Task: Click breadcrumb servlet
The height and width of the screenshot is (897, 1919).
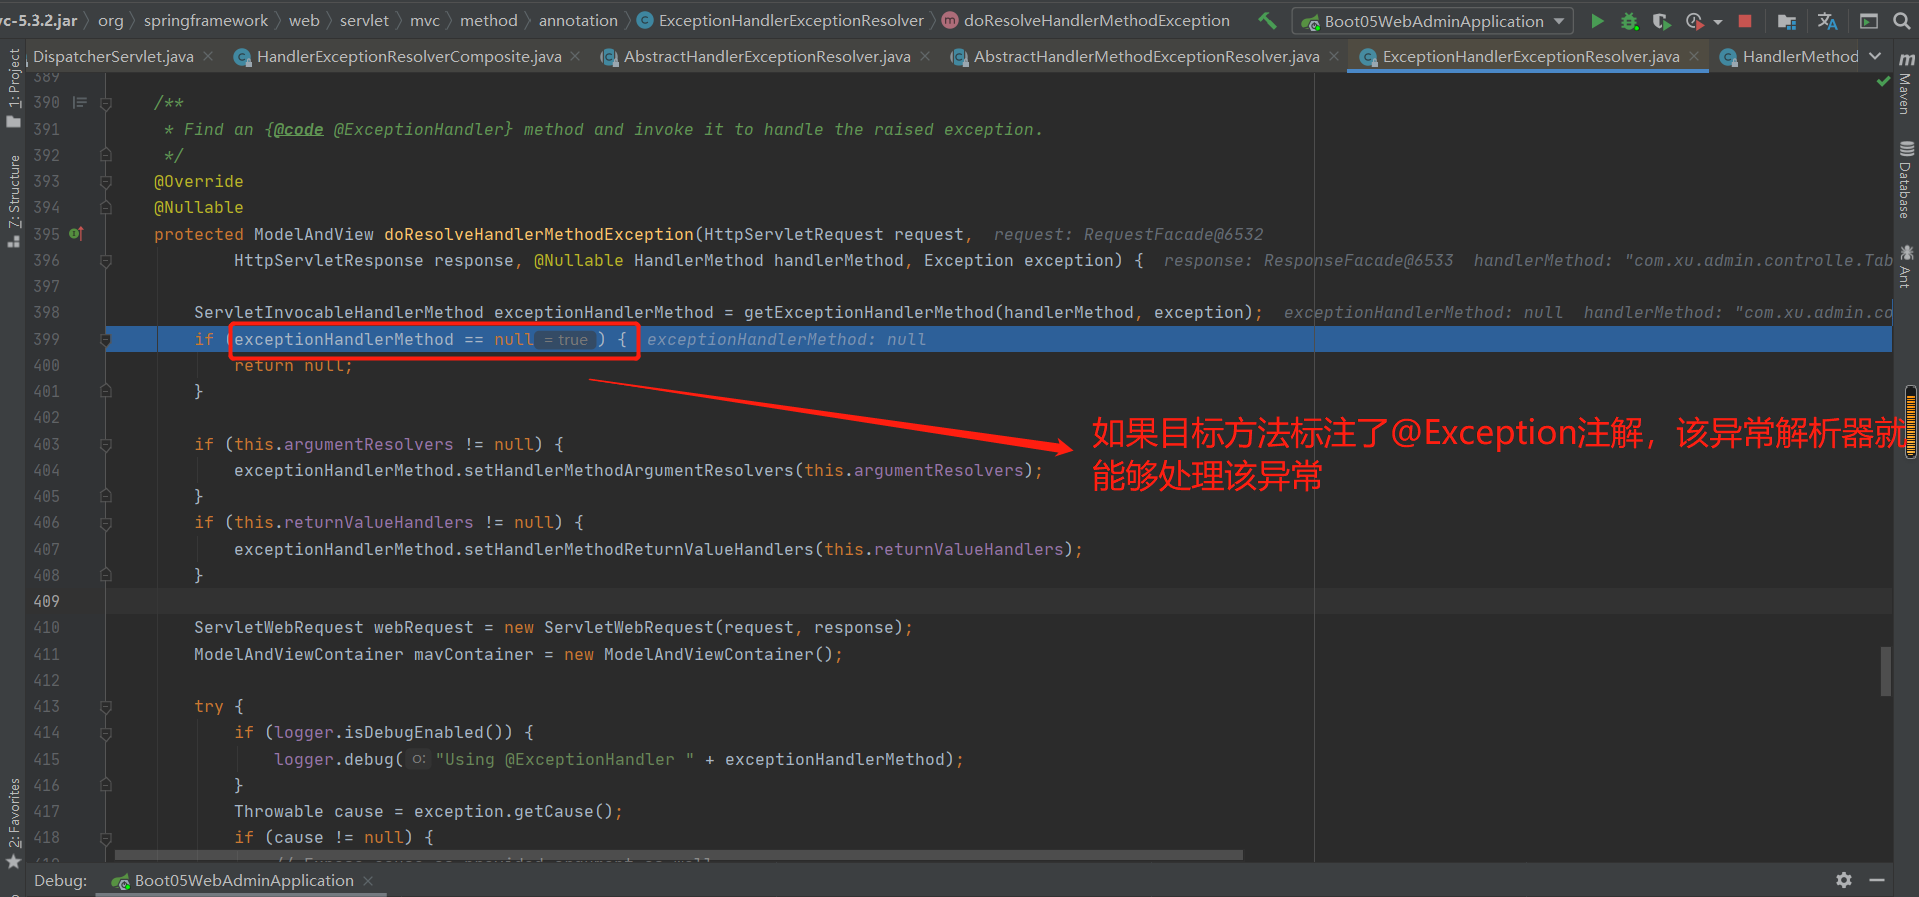Action: pos(364,20)
